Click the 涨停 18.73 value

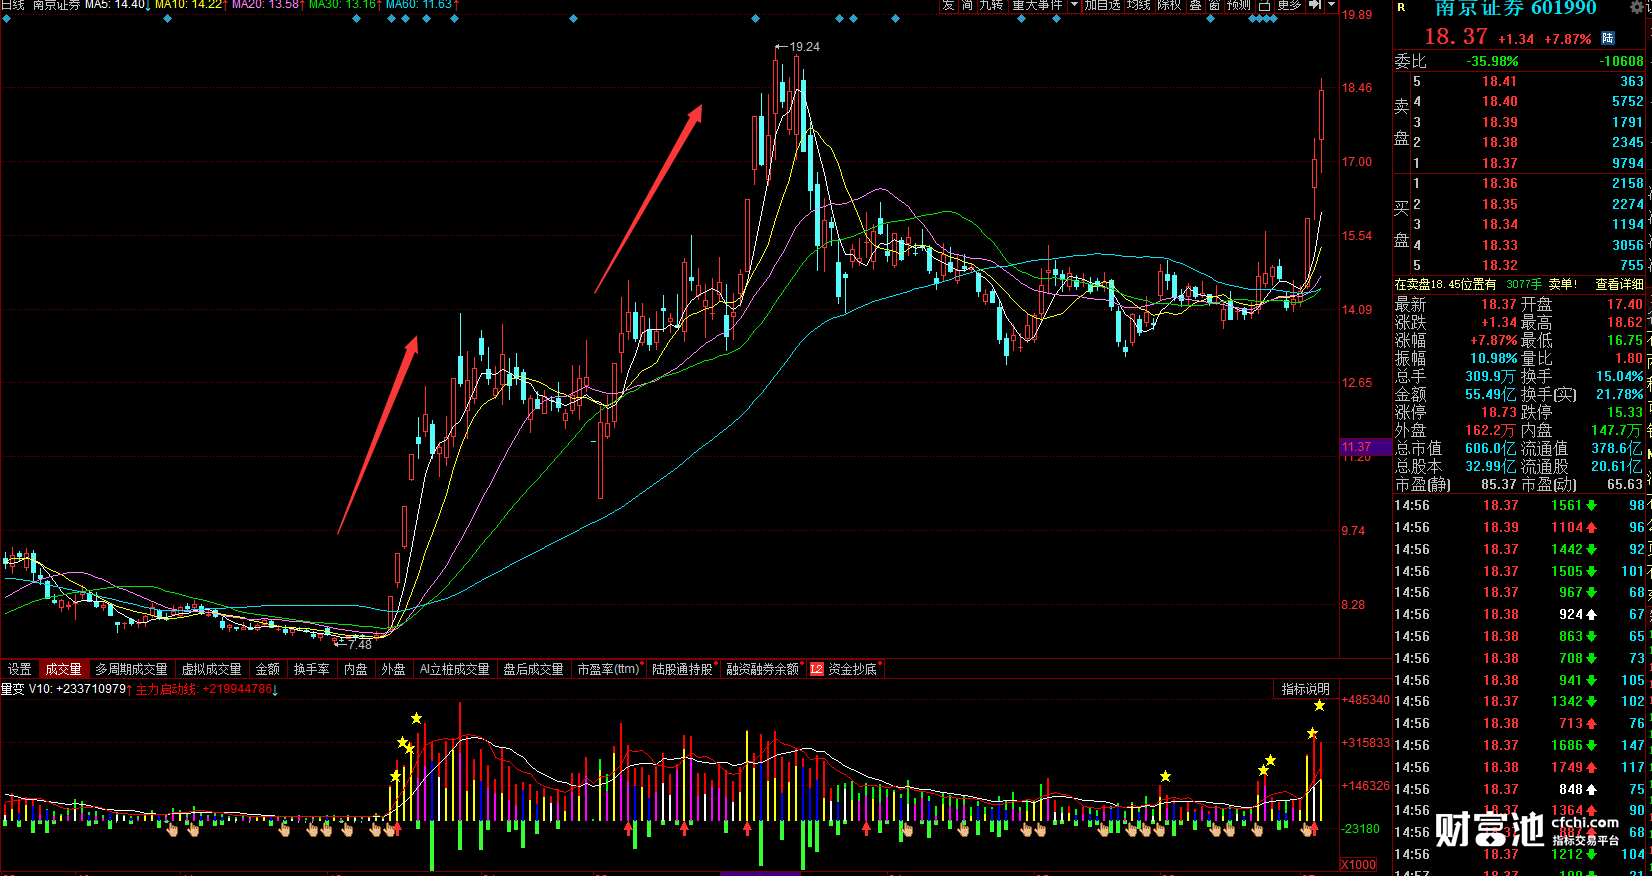click(1499, 413)
